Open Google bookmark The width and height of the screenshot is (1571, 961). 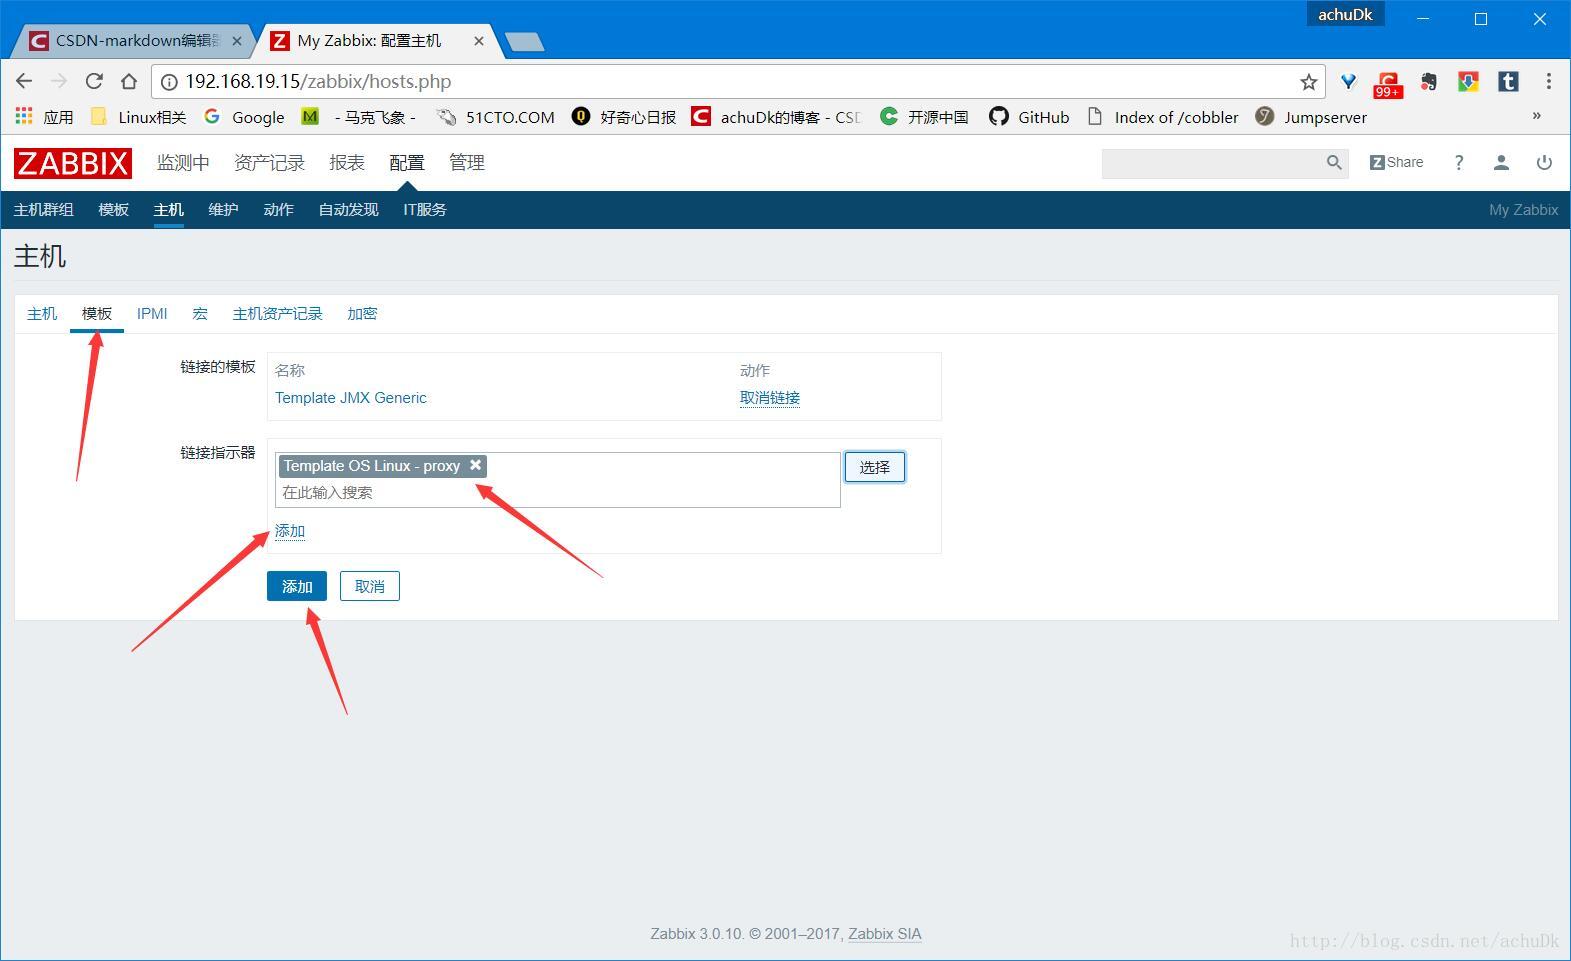[245, 117]
